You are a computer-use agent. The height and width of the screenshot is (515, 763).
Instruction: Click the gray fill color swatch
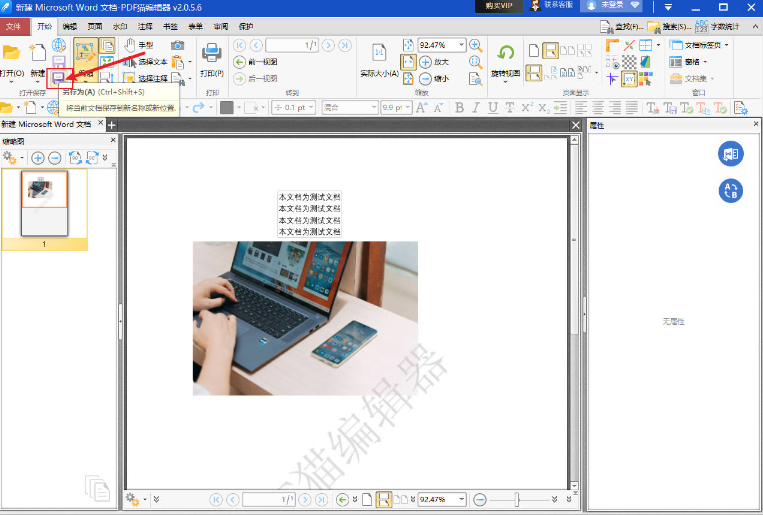[x=227, y=108]
